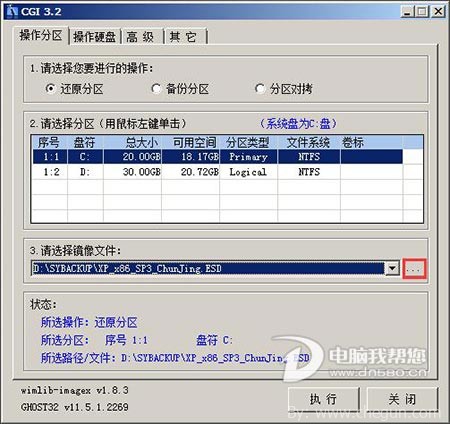Click the NTFS cell in the D: row

pyautogui.click(x=309, y=172)
